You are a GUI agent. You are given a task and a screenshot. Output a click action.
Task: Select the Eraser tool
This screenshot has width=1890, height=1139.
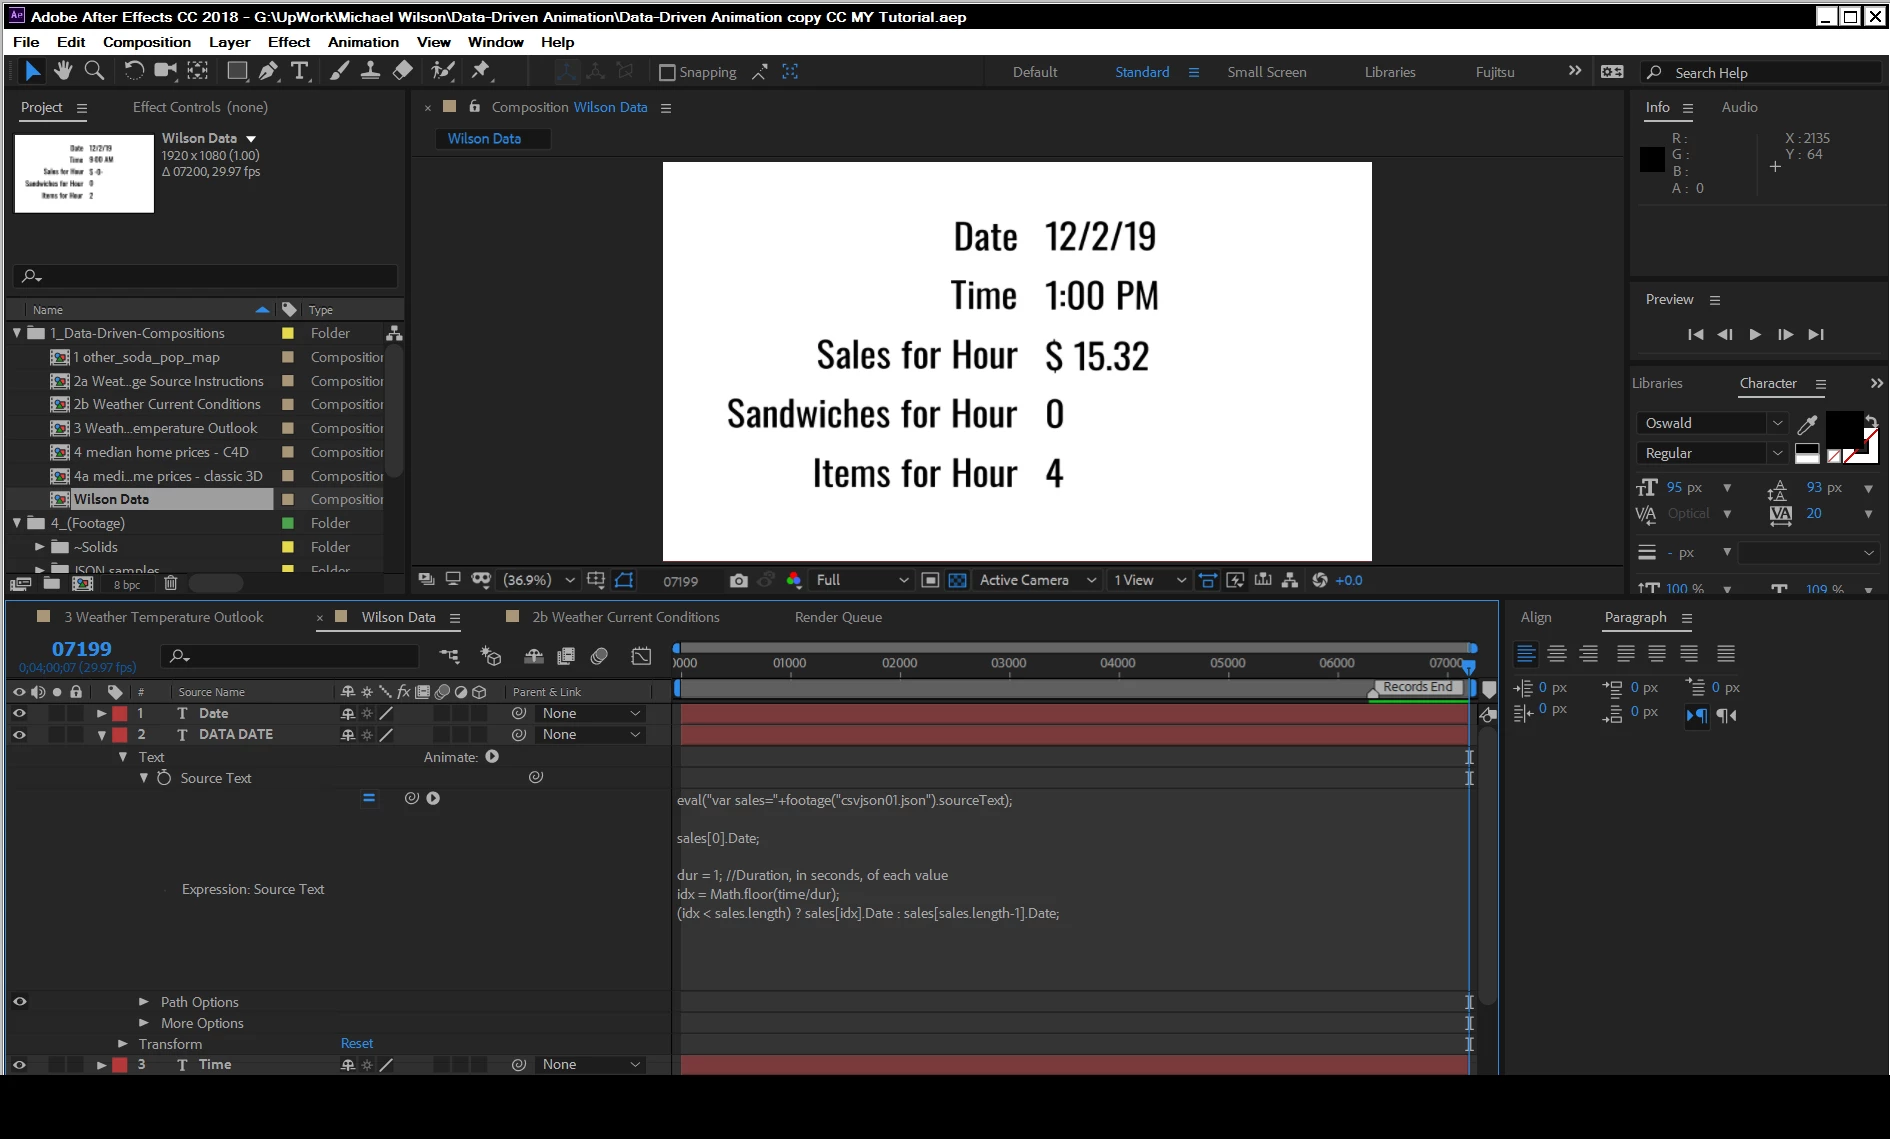click(403, 71)
